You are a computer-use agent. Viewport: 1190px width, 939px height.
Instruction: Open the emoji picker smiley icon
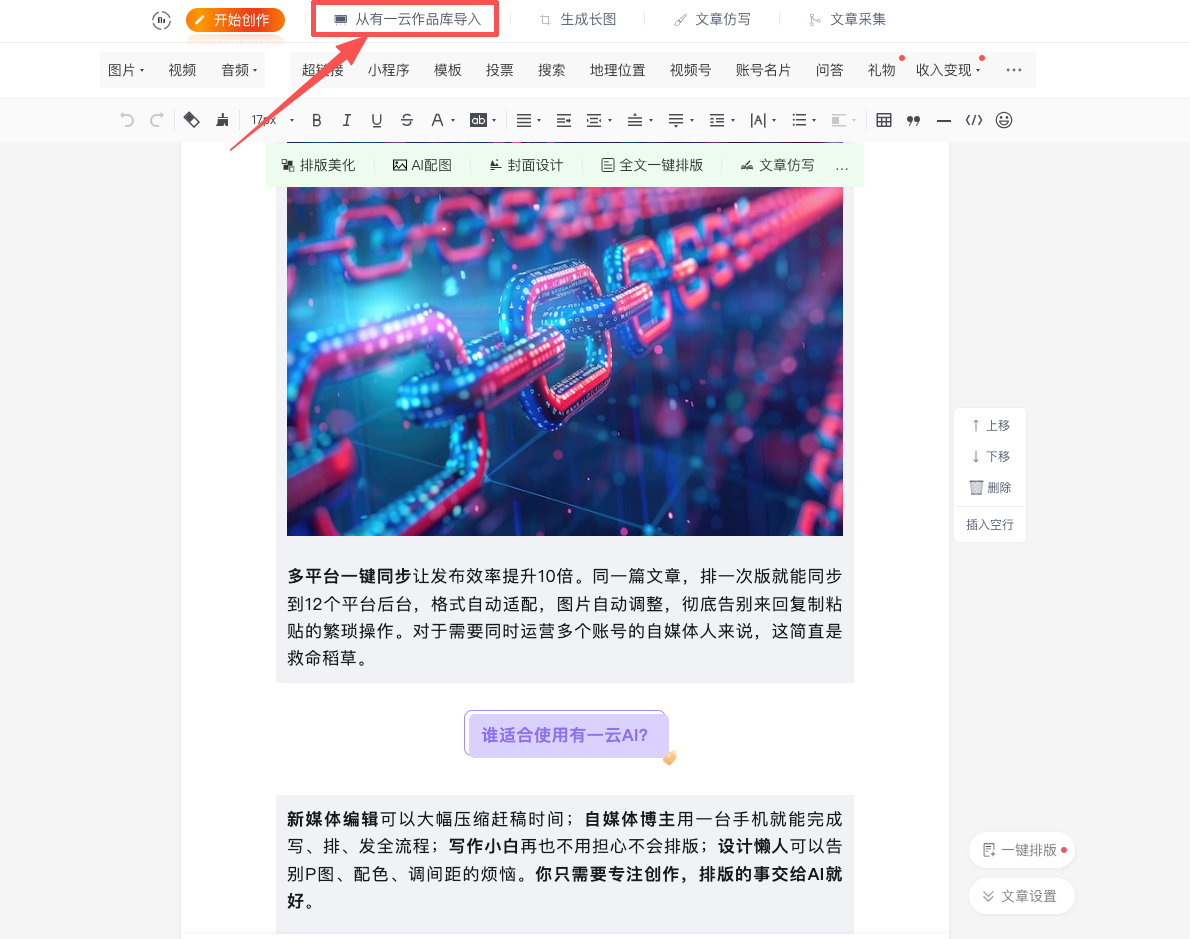(x=1004, y=120)
